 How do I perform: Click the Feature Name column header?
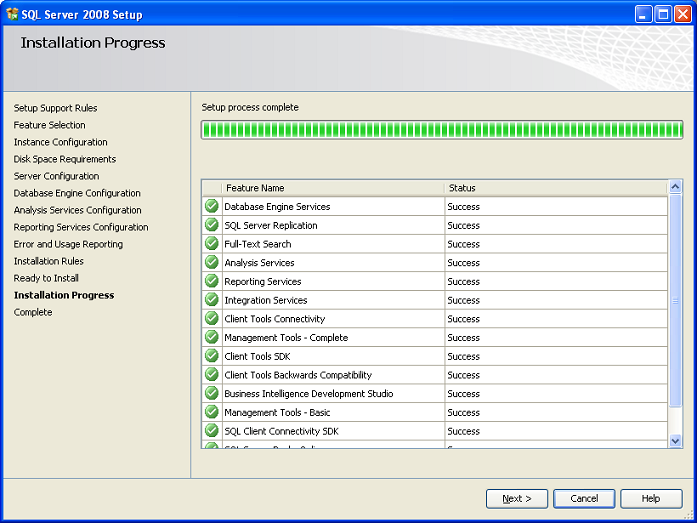(332, 188)
